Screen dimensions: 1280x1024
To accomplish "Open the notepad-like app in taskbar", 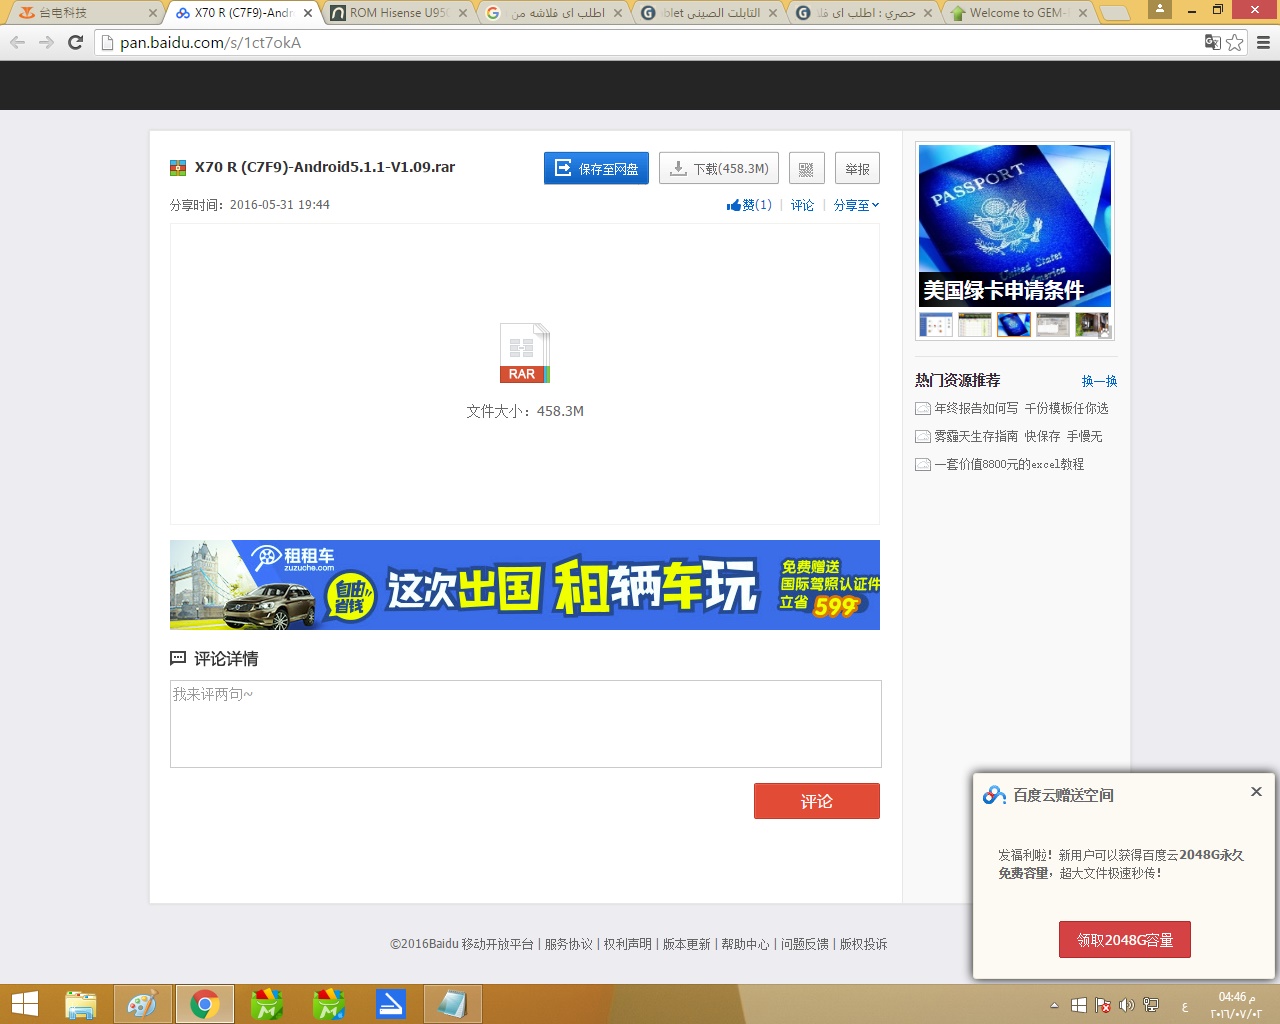I will coord(452,1004).
